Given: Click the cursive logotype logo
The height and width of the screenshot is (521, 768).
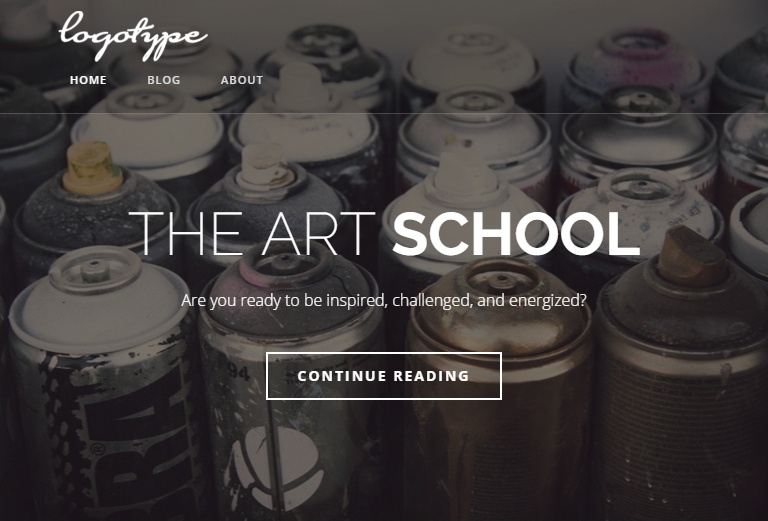Looking at the screenshot, I should (x=133, y=37).
